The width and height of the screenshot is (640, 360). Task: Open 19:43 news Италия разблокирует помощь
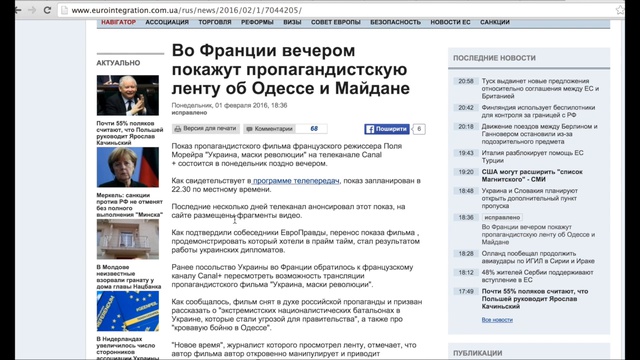click(533, 157)
